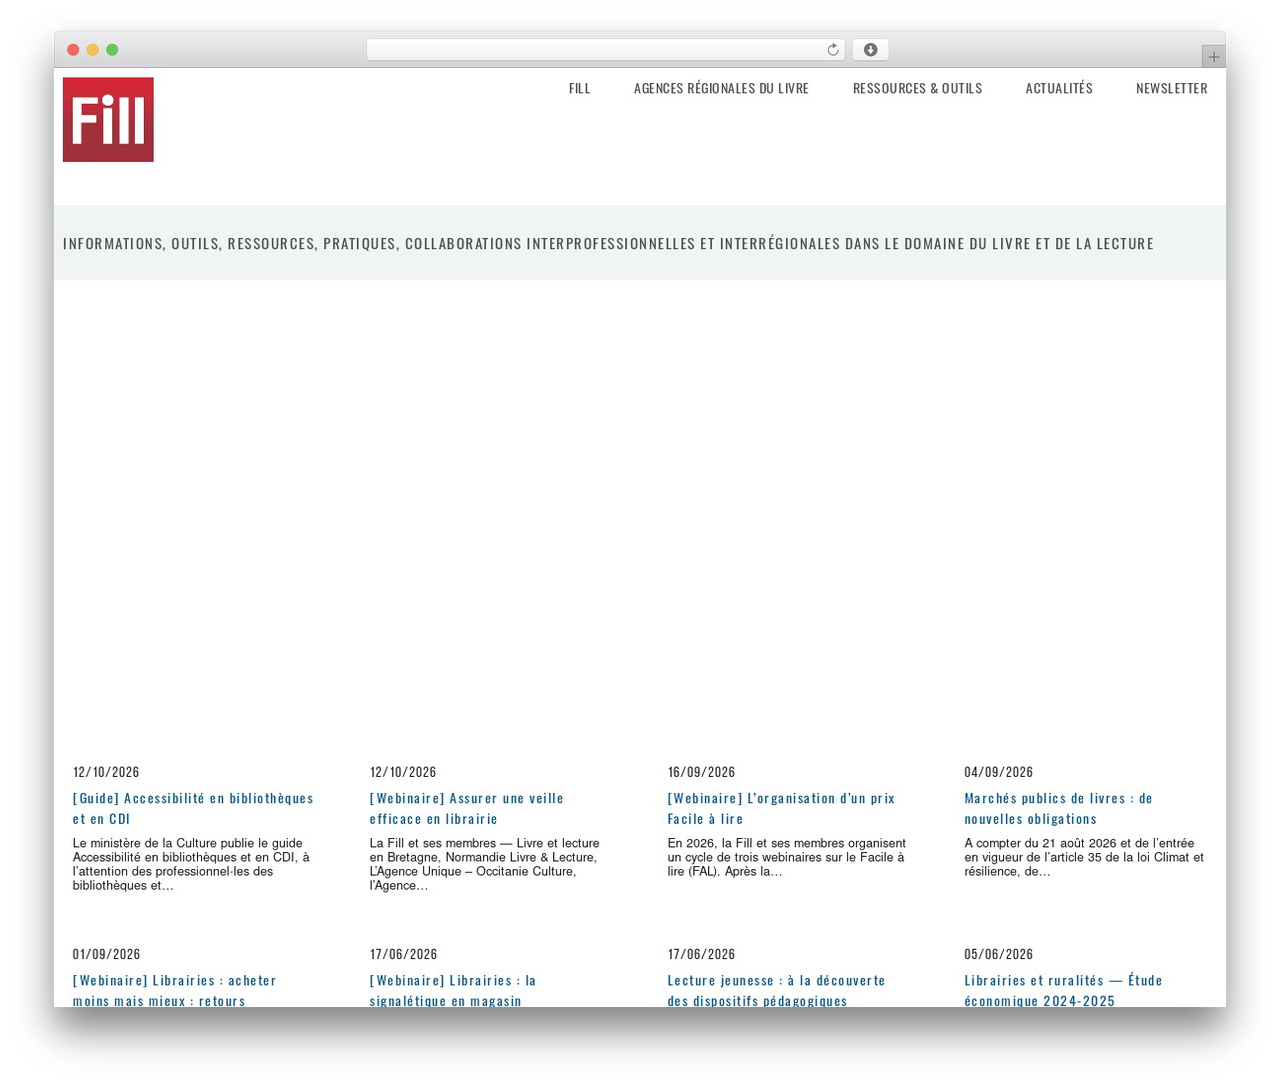Open Marchés publics de livres article
This screenshot has height=1084, width=1280.
[1058, 808]
